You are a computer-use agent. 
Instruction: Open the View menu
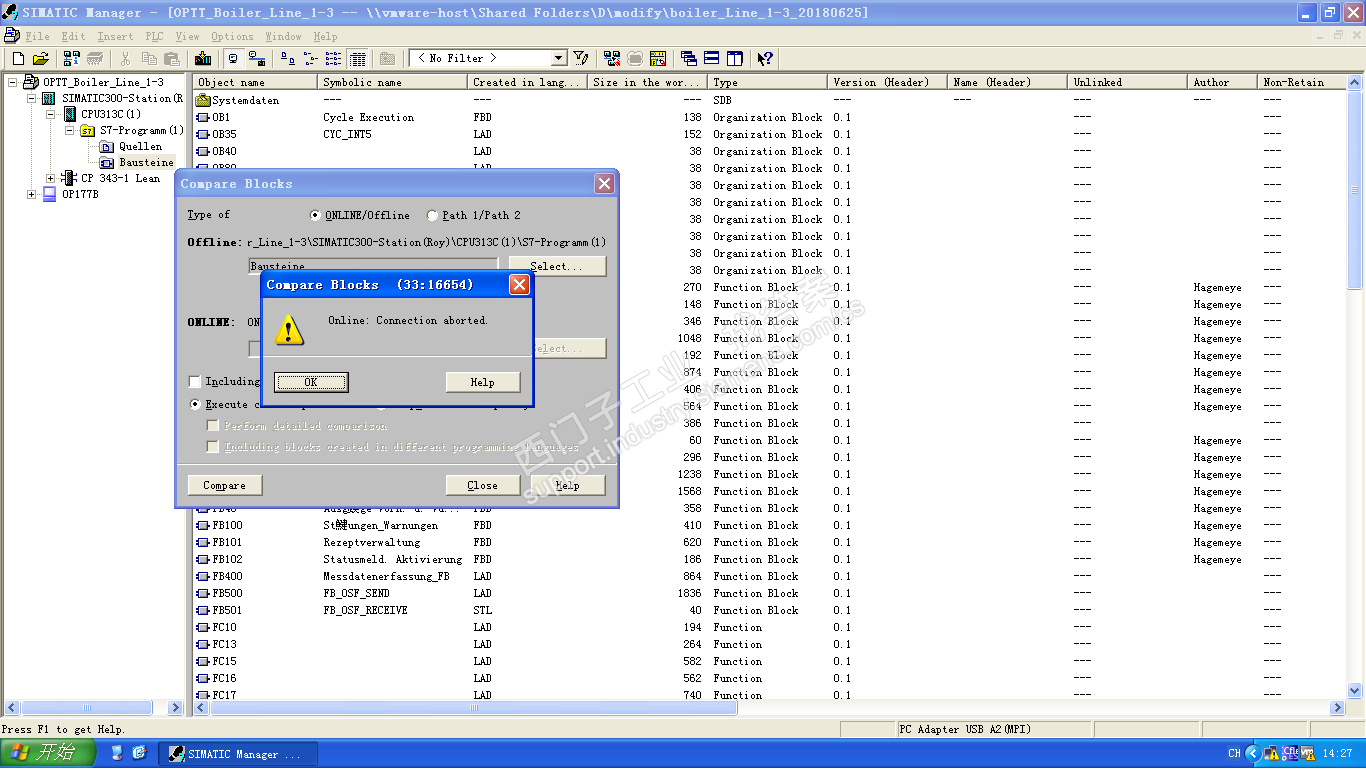click(187, 37)
